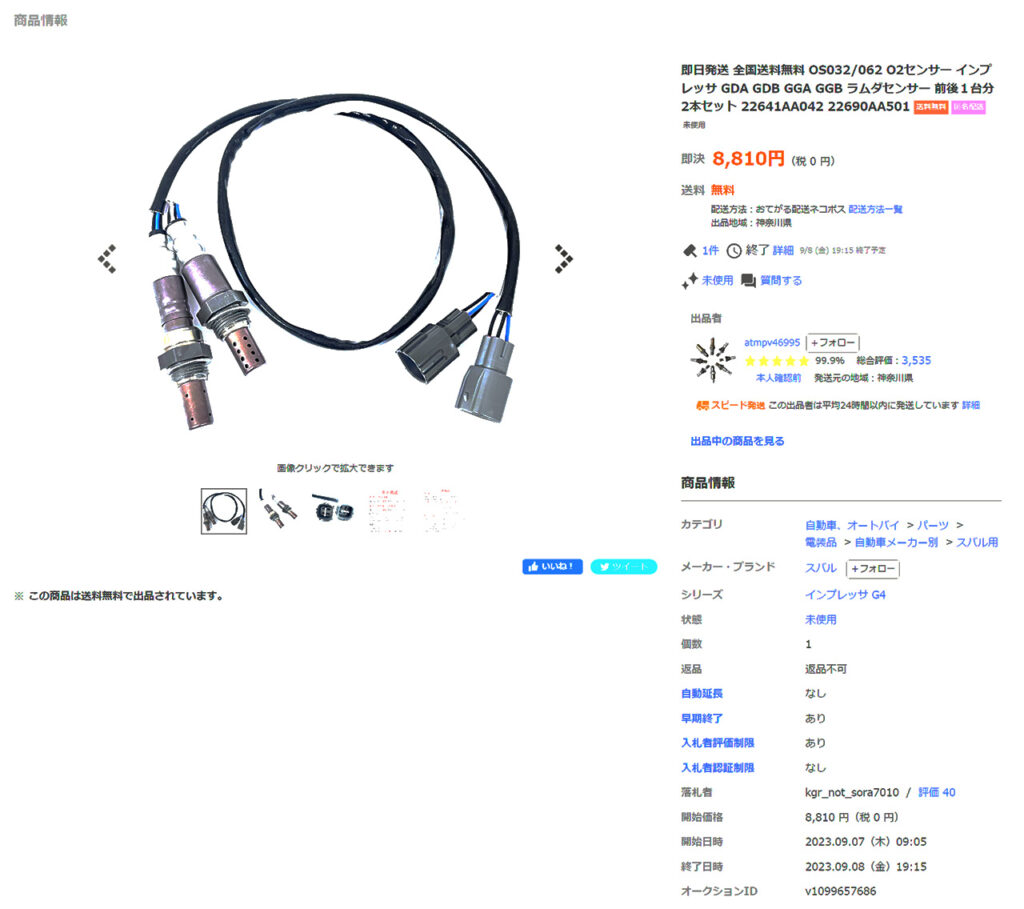Screen dimensions: 1024x909
Task: Follow the スバル brand with +フォロー
Action: click(872, 569)
